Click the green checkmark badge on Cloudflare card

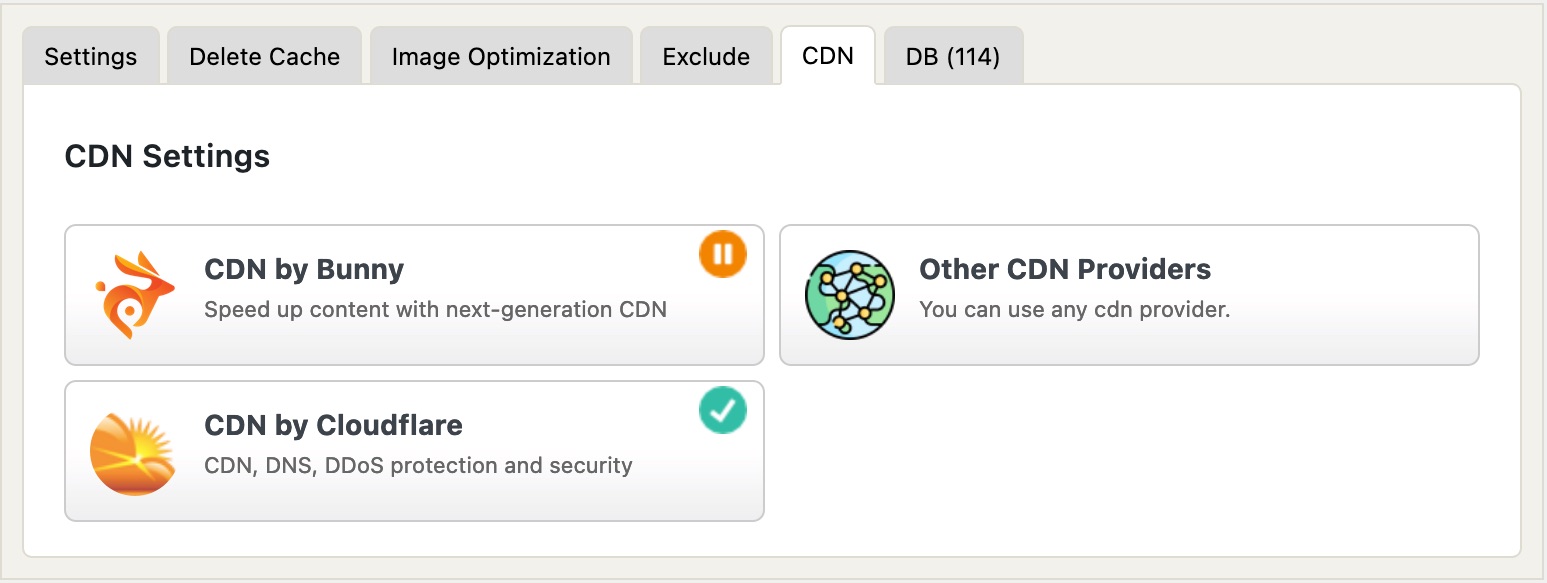click(x=723, y=411)
